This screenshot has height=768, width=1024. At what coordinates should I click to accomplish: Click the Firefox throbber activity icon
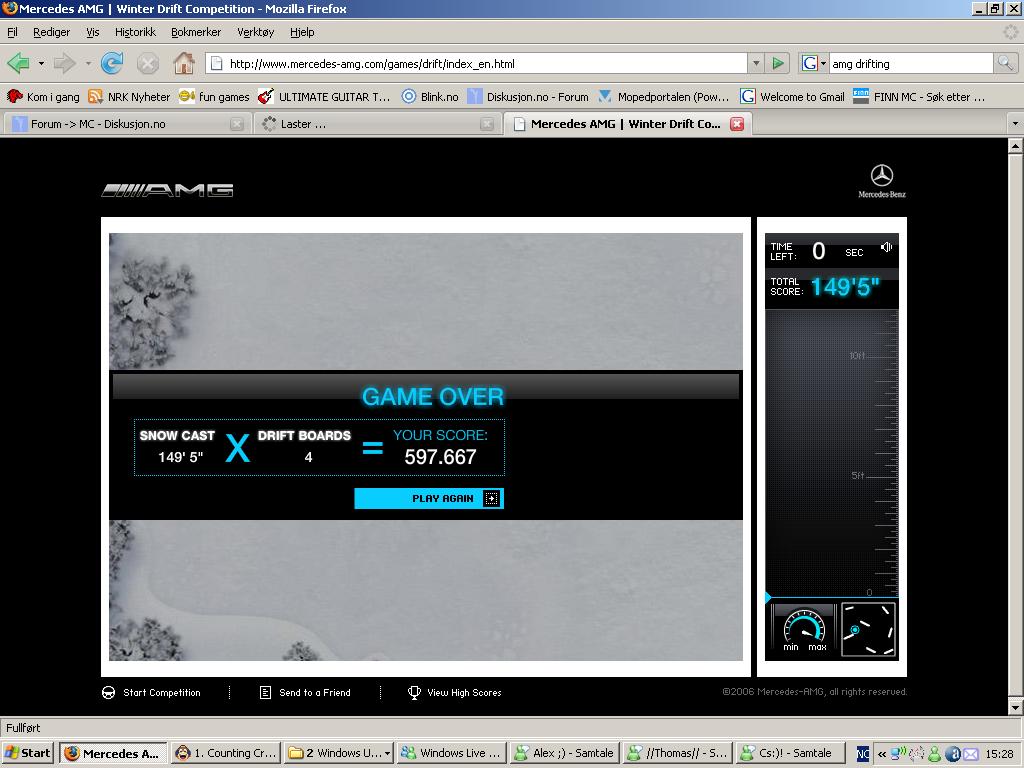[x=1010, y=32]
